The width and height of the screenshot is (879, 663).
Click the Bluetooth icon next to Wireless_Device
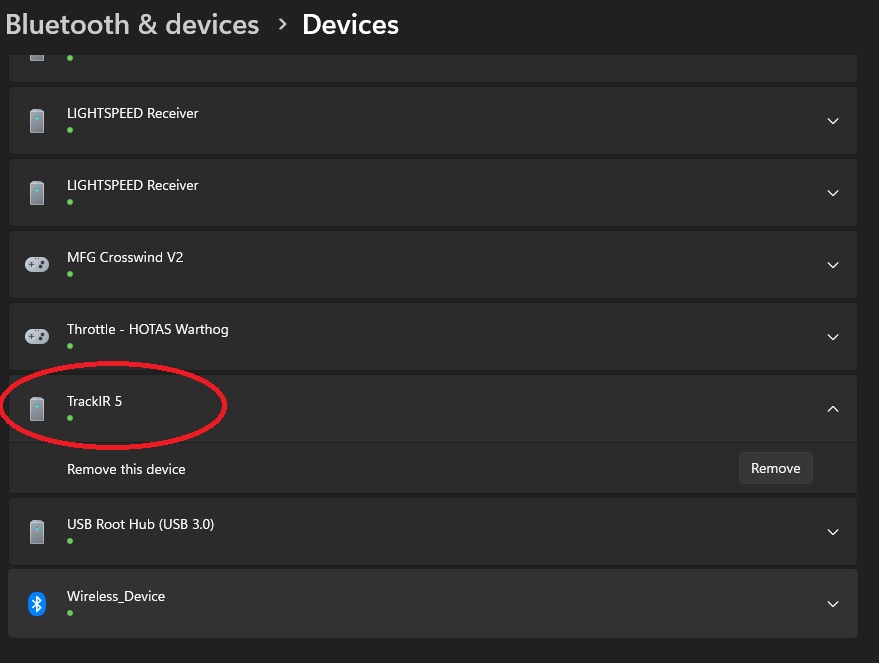37,604
